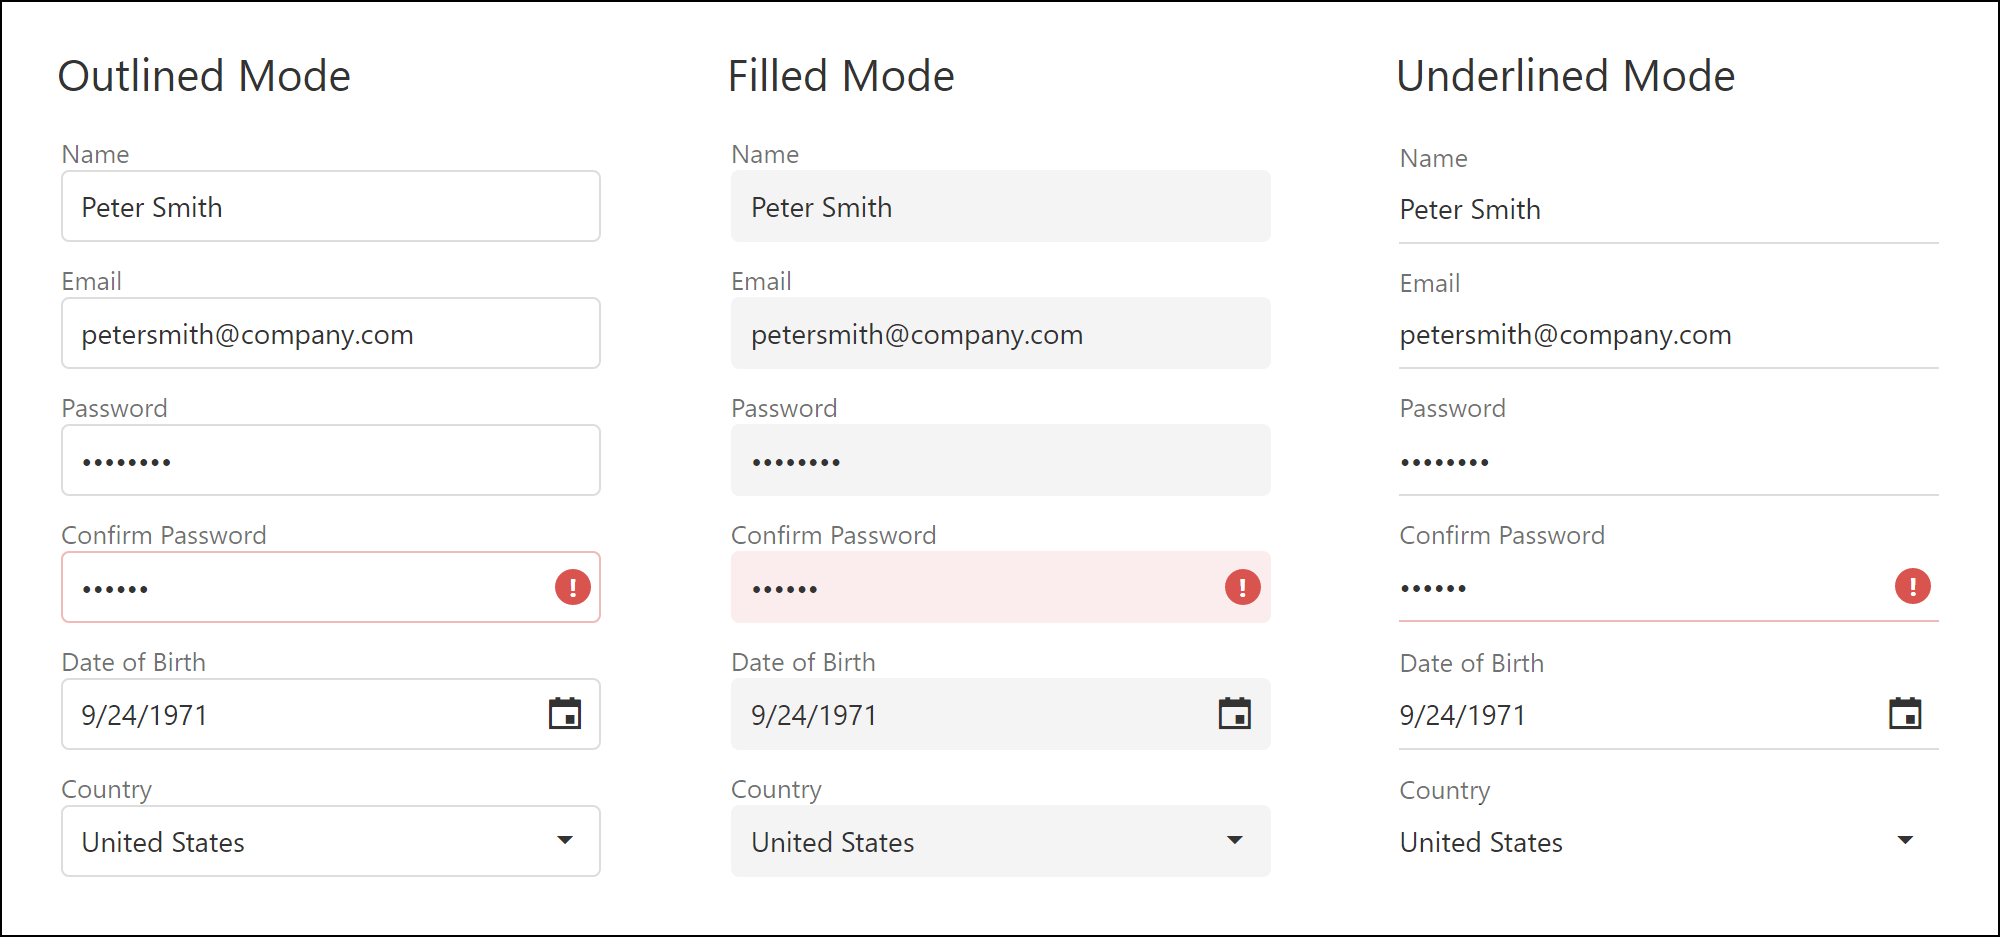This screenshot has width=2000, height=937.
Task: Click the error icon in Outlined Confirm Password
Action: (573, 587)
